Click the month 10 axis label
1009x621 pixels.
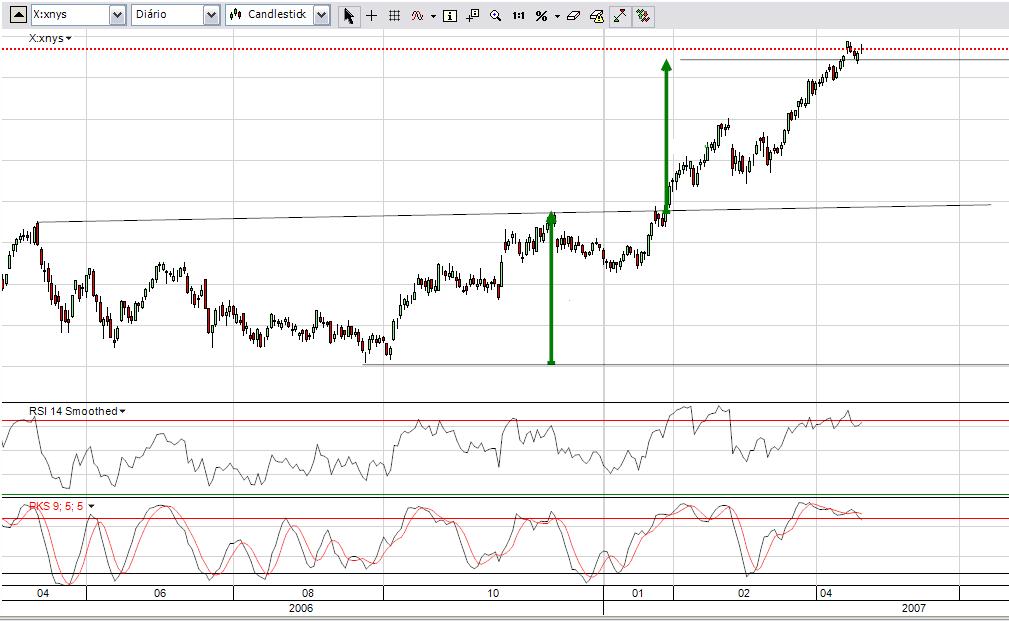pos(492,593)
